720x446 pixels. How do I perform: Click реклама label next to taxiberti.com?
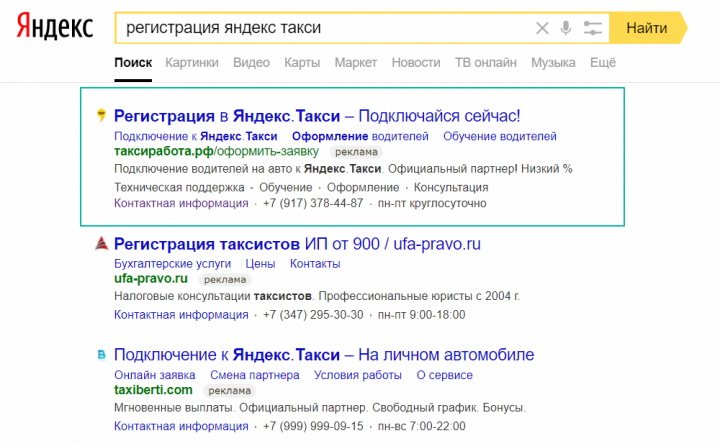pyautogui.click(x=230, y=390)
